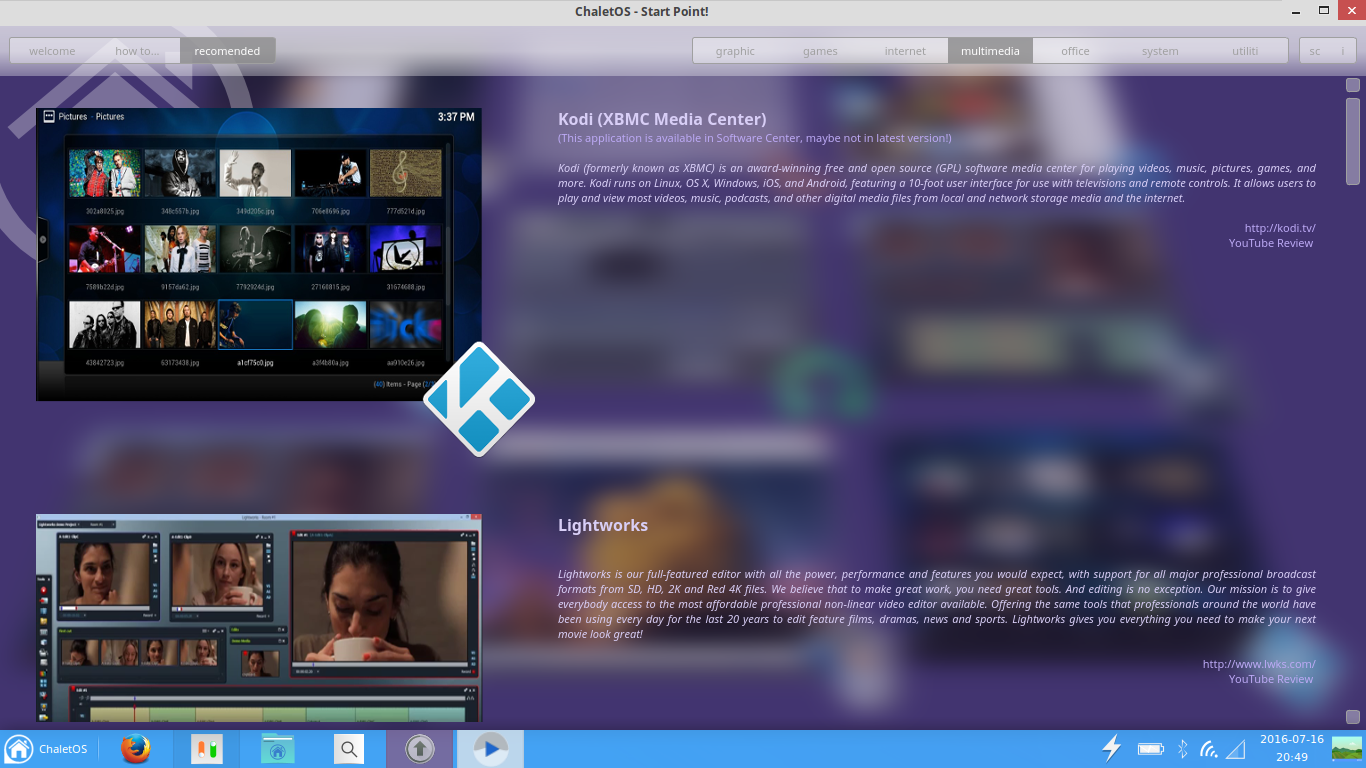Image resolution: width=1366 pixels, height=768 pixels.
Task: Open the http://kodi.tv/ link
Action: [x=1280, y=228]
